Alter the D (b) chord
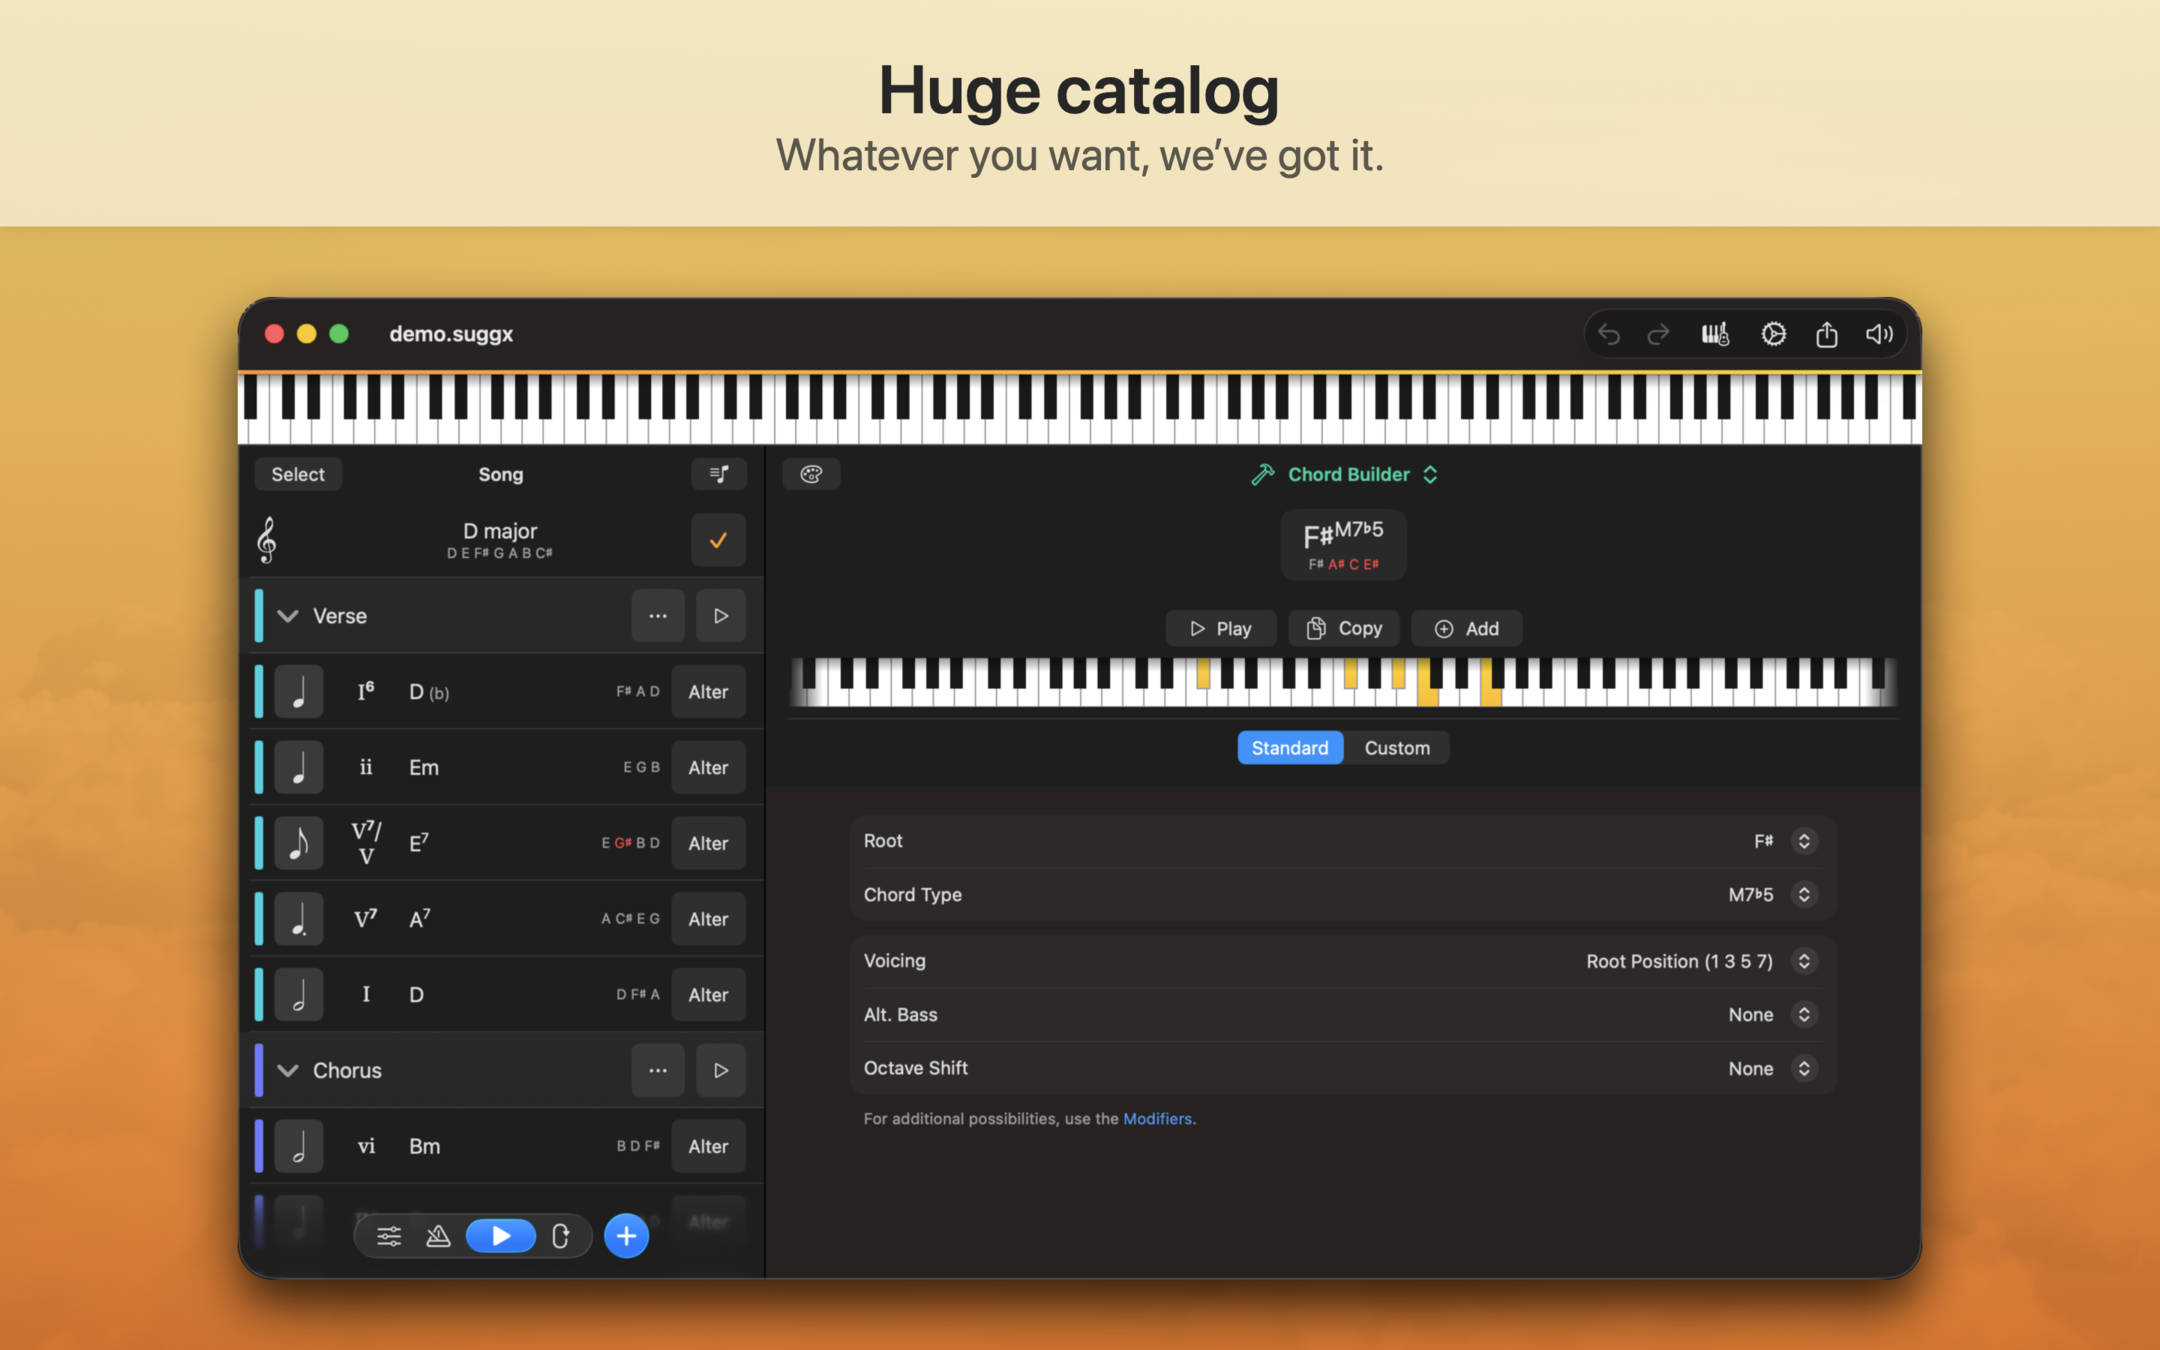The image size is (2160, 1350). pos(708,692)
